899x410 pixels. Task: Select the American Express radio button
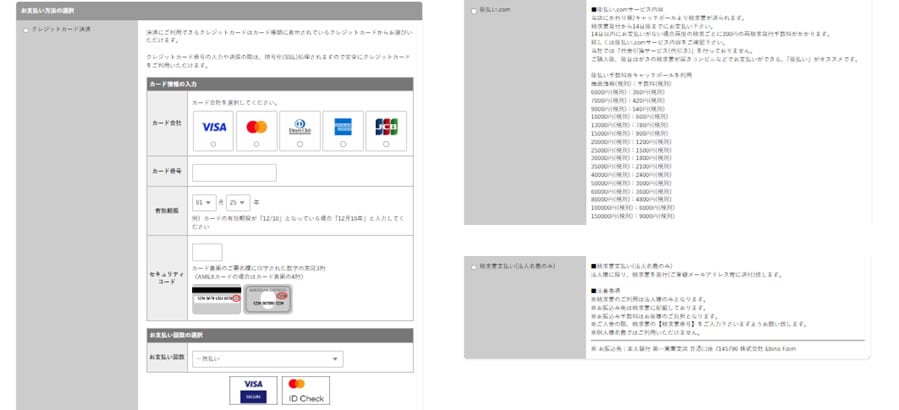coord(343,145)
